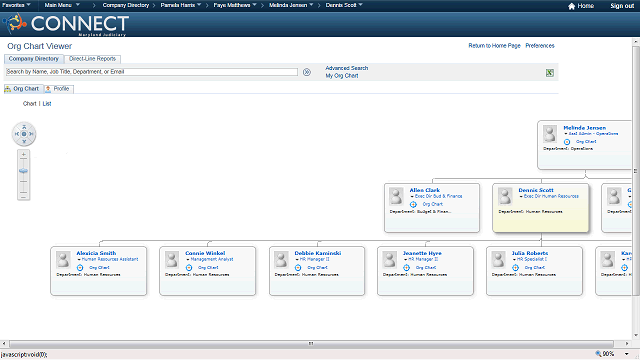Screen dimensions: 640x360
Task: Click Dennis Scott's photo placeholder
Action: point(505,196)
